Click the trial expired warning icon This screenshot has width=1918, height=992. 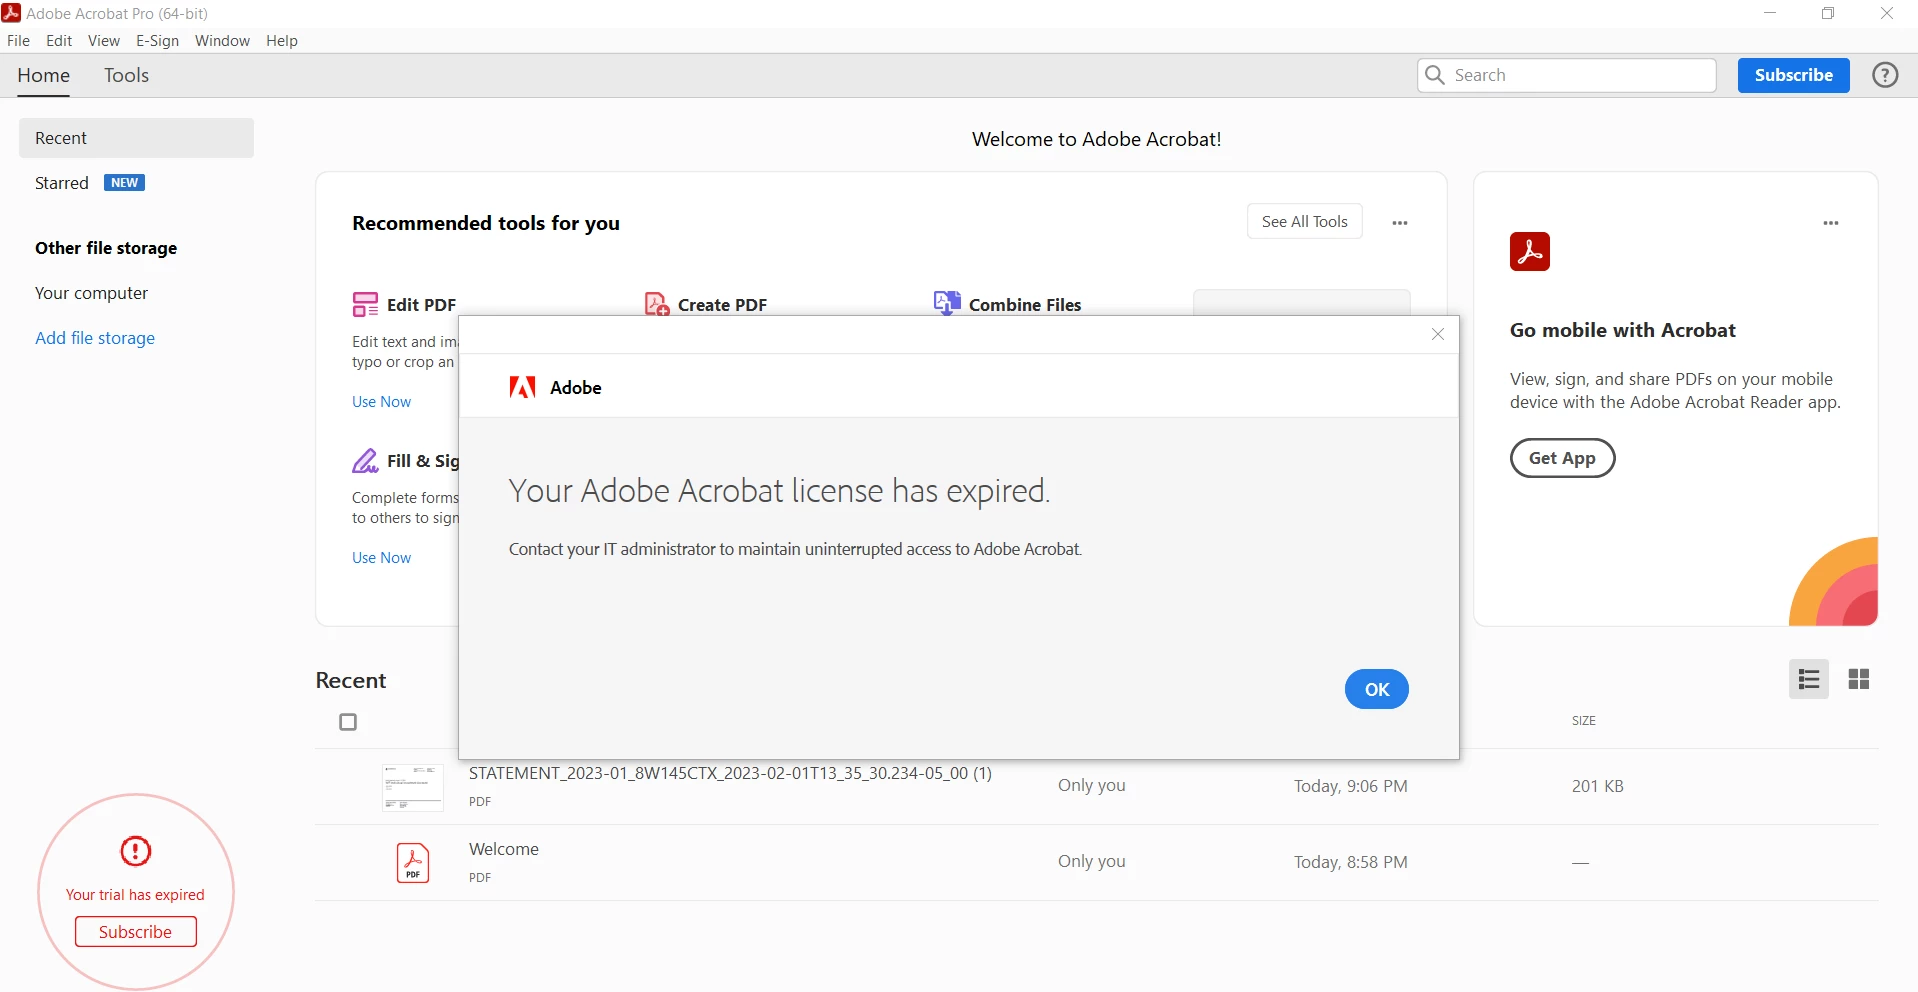click(135, 851)
